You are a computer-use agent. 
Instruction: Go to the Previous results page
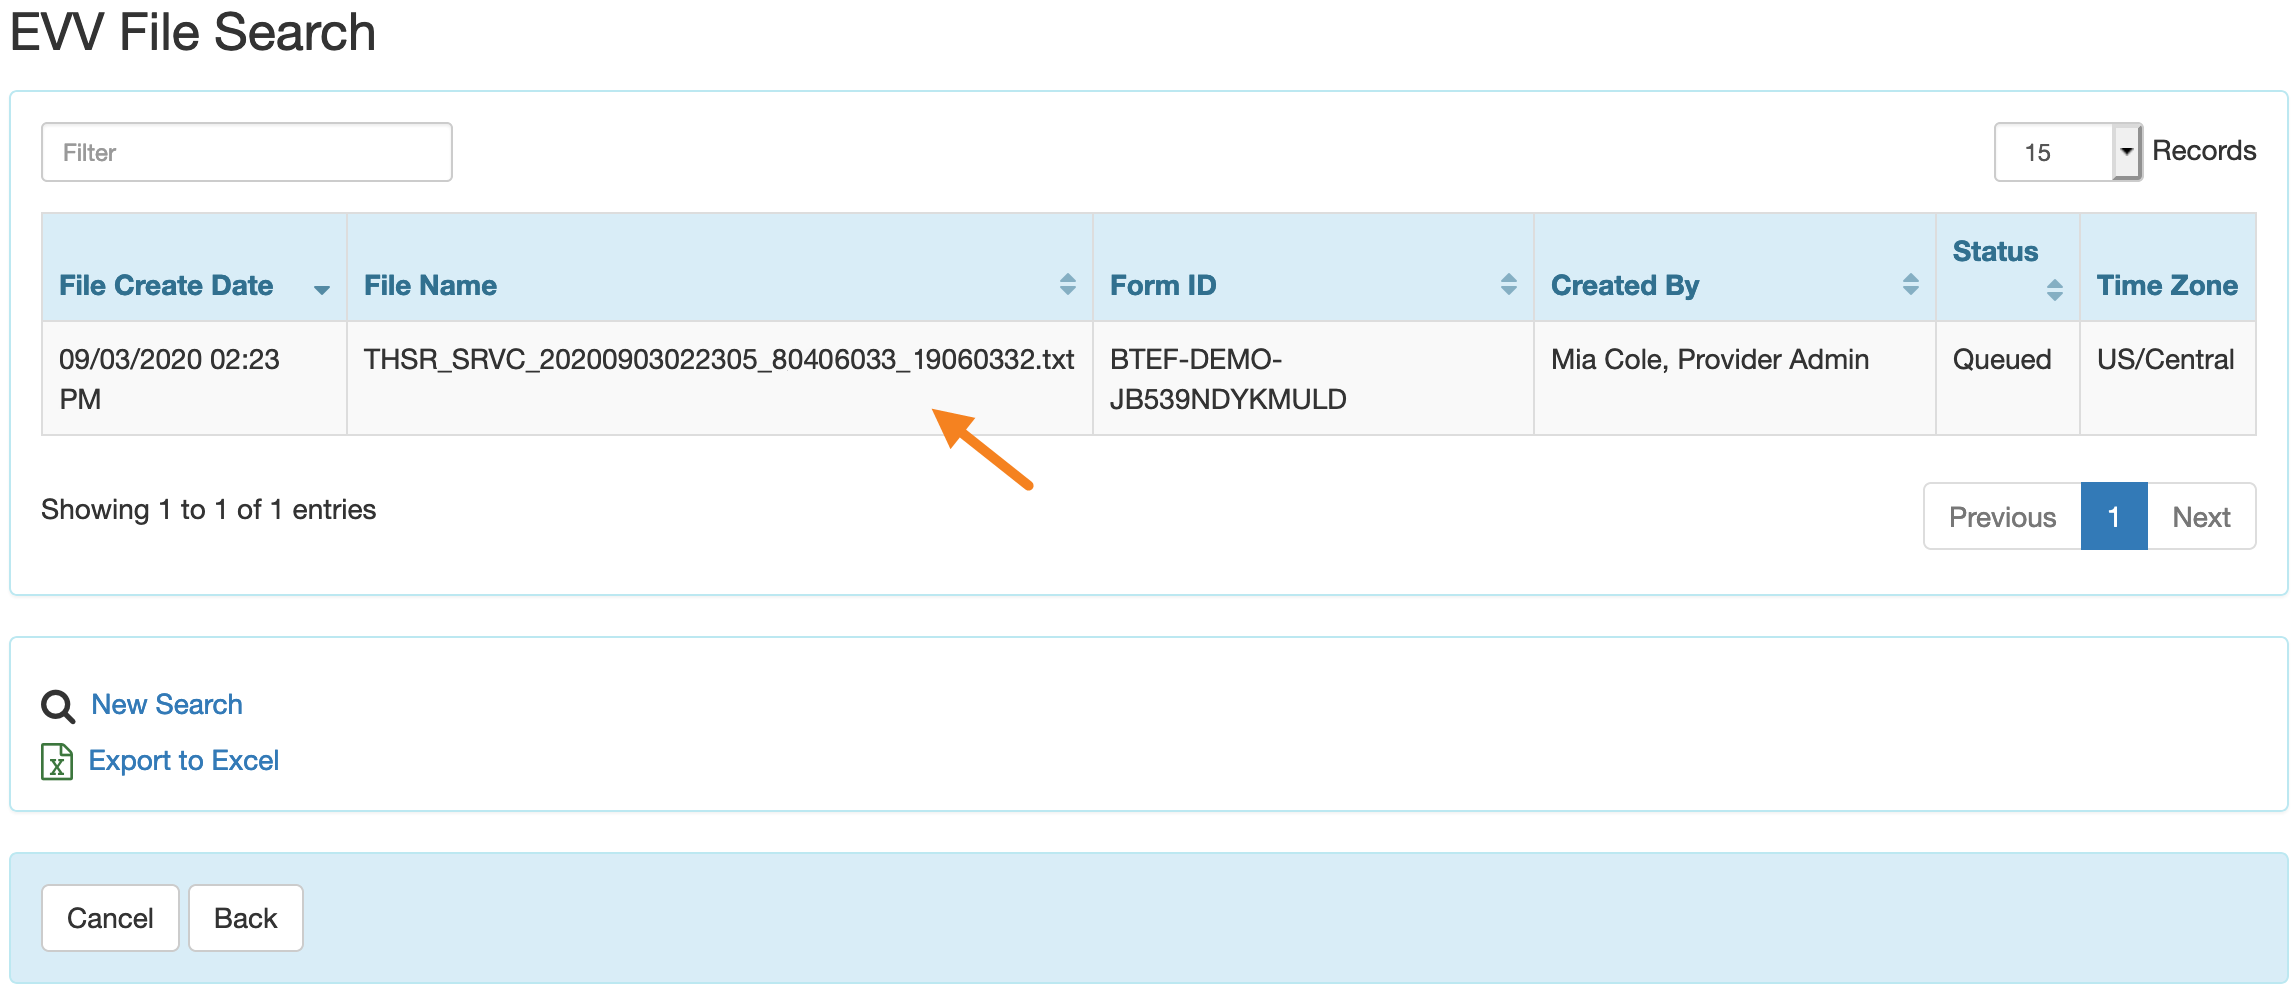click(2001, 517)
